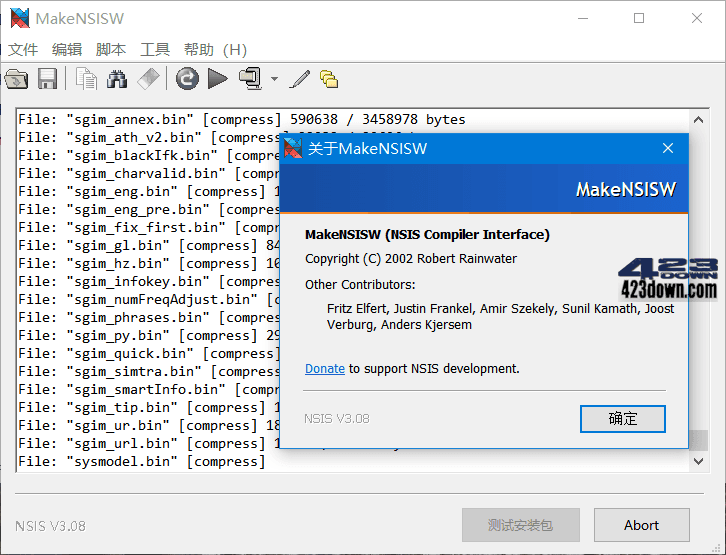Click the log line for "sgim_py.bin"
The image size is (726, 555).
(x=149, y=336)
